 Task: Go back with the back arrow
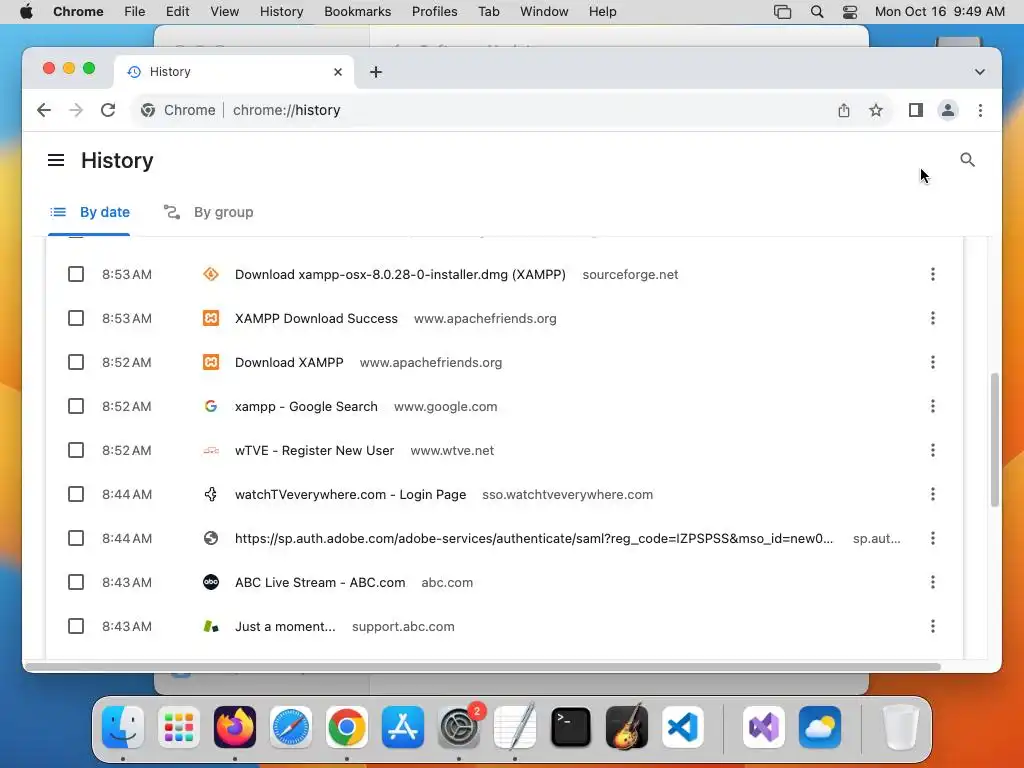click(44, 110)
